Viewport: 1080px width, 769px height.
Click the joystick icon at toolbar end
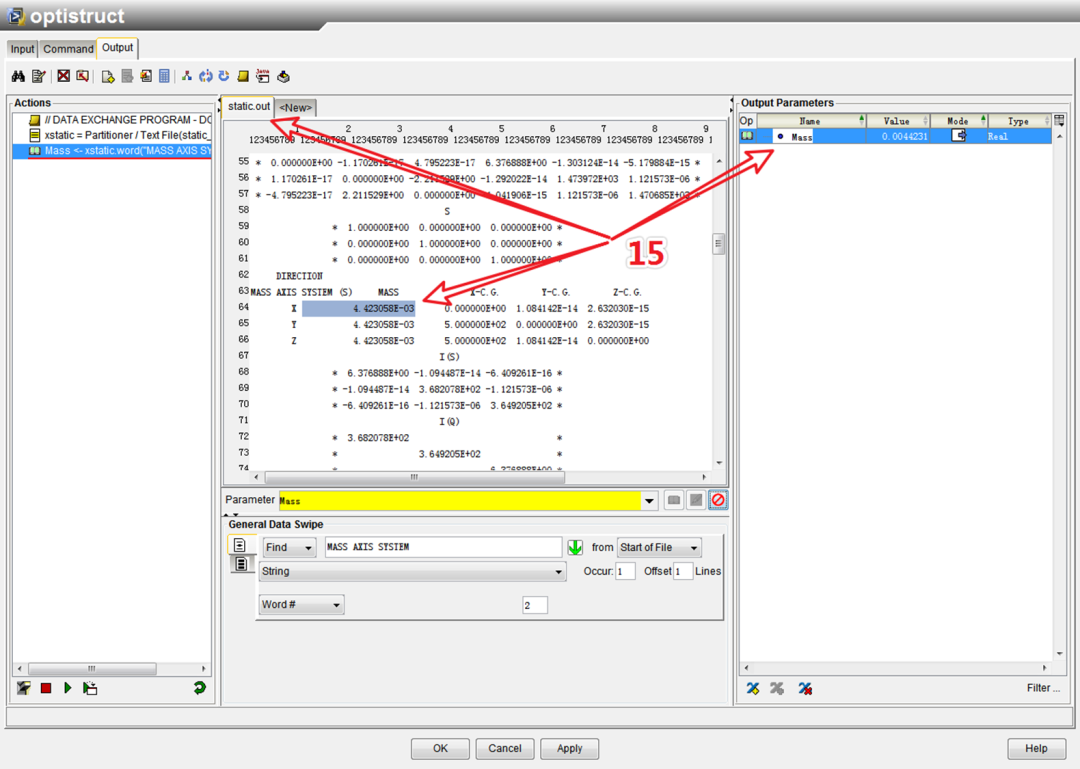[283, 76]
